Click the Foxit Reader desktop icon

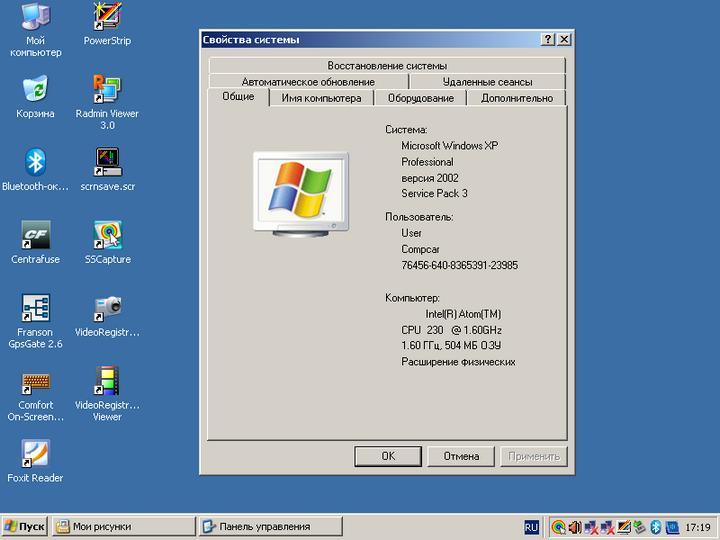point(36,454)
